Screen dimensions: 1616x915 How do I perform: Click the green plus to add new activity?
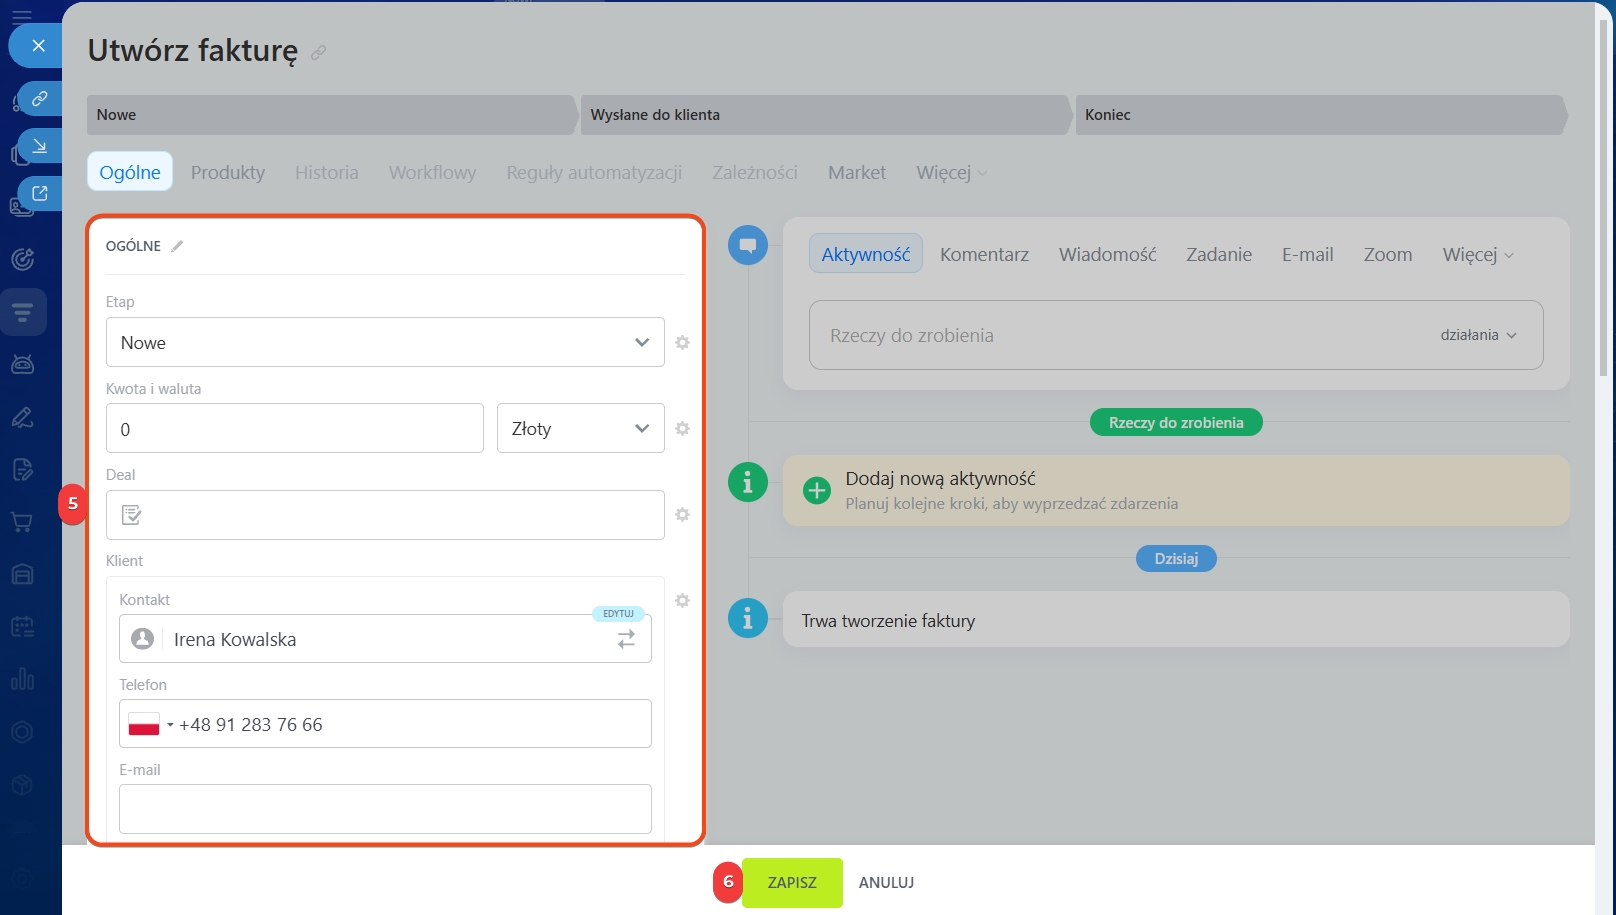coord(817,491)
